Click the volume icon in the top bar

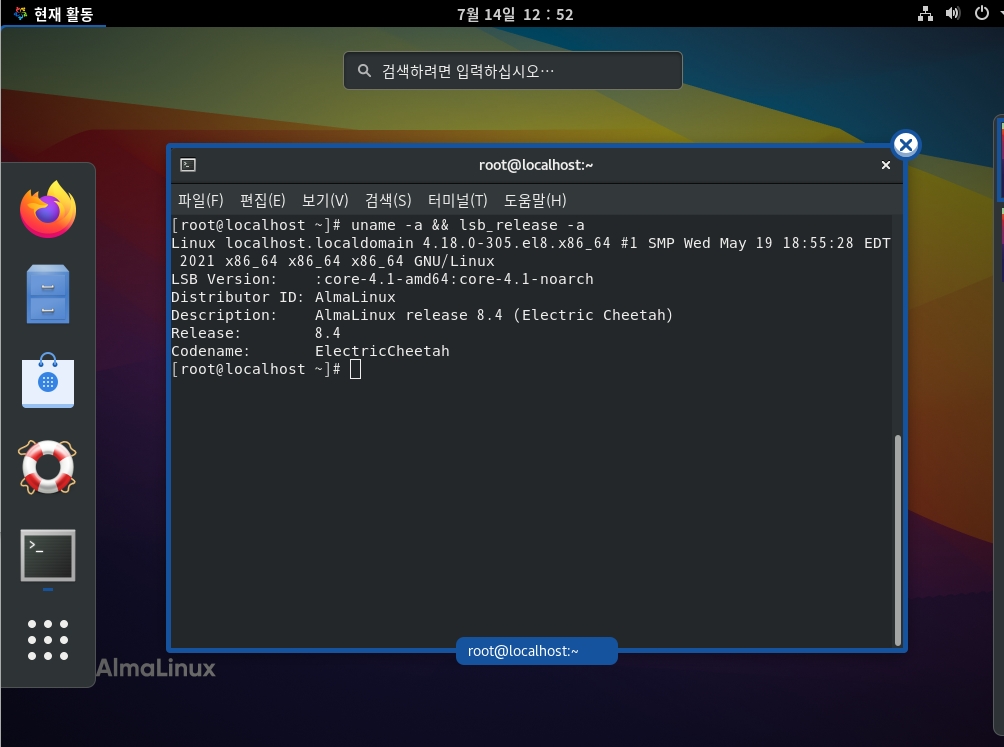(952, 14)
